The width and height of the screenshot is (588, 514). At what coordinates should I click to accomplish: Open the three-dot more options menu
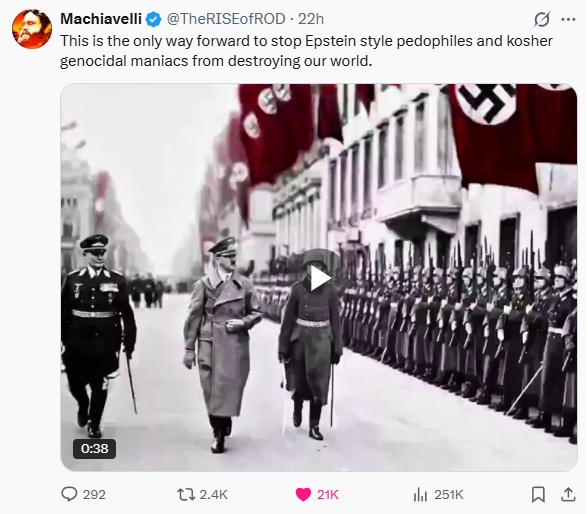point(568,19)
